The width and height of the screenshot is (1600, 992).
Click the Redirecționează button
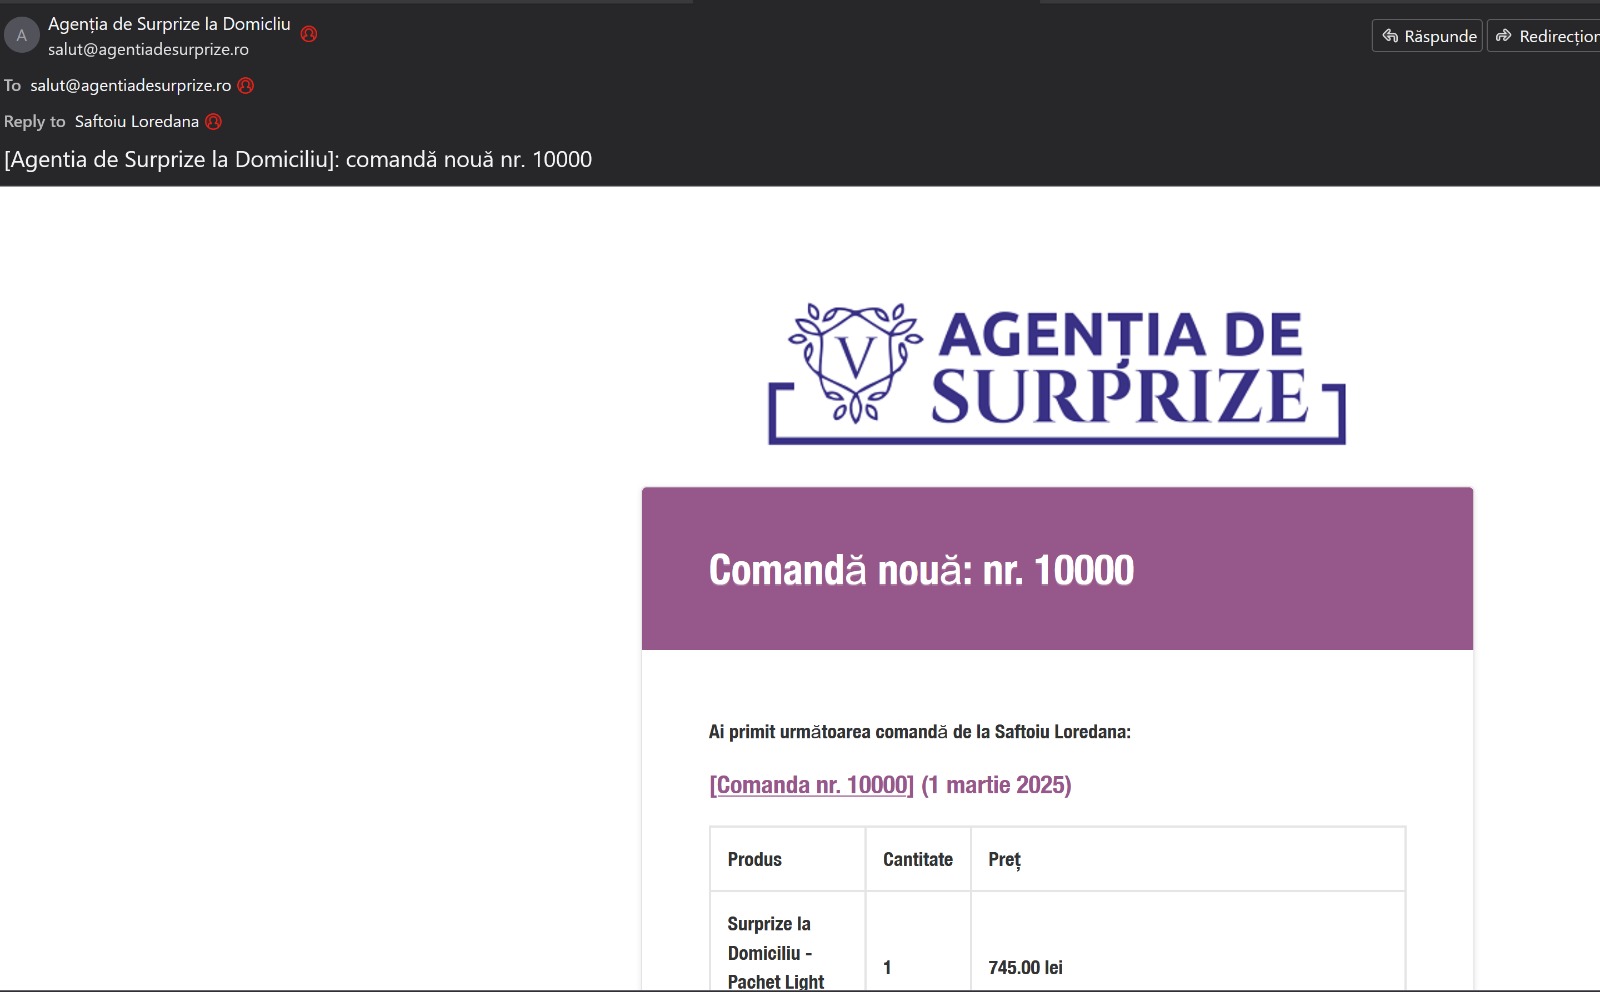coord(1544,36)
